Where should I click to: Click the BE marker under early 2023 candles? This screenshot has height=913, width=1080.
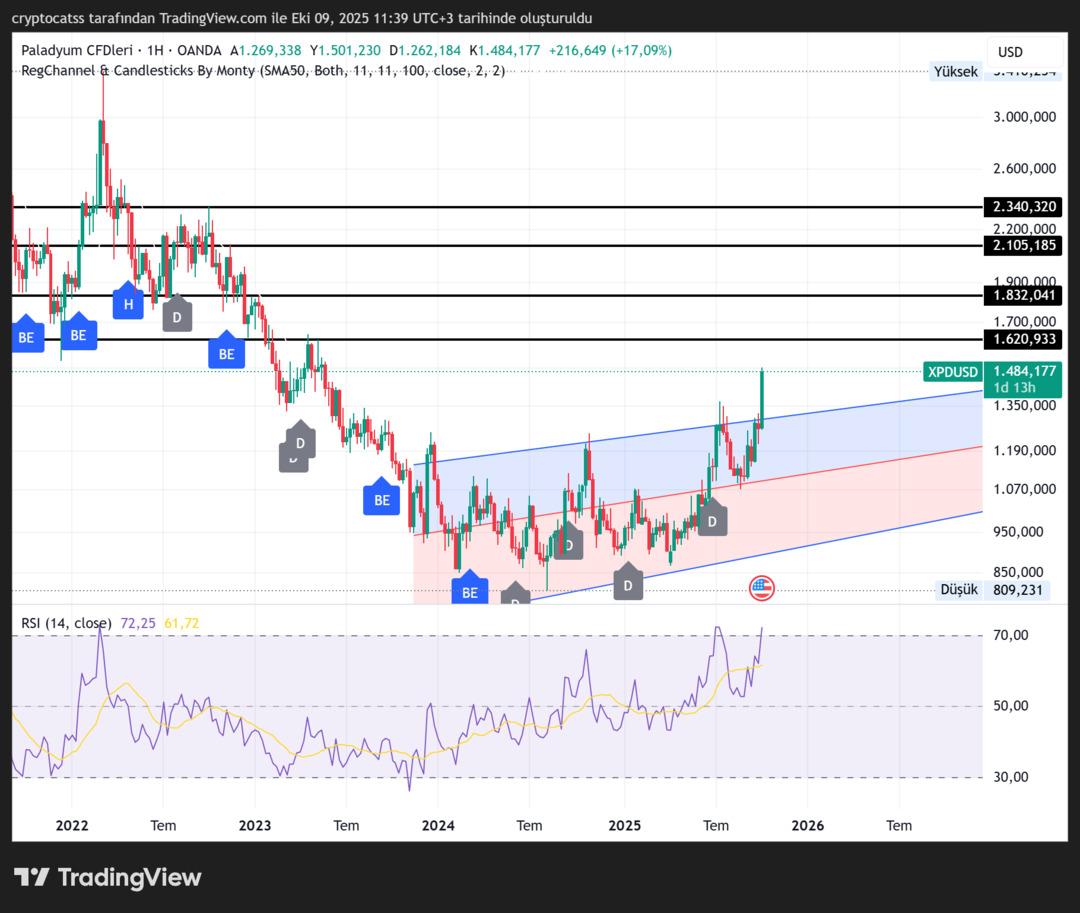coord(226,353)
